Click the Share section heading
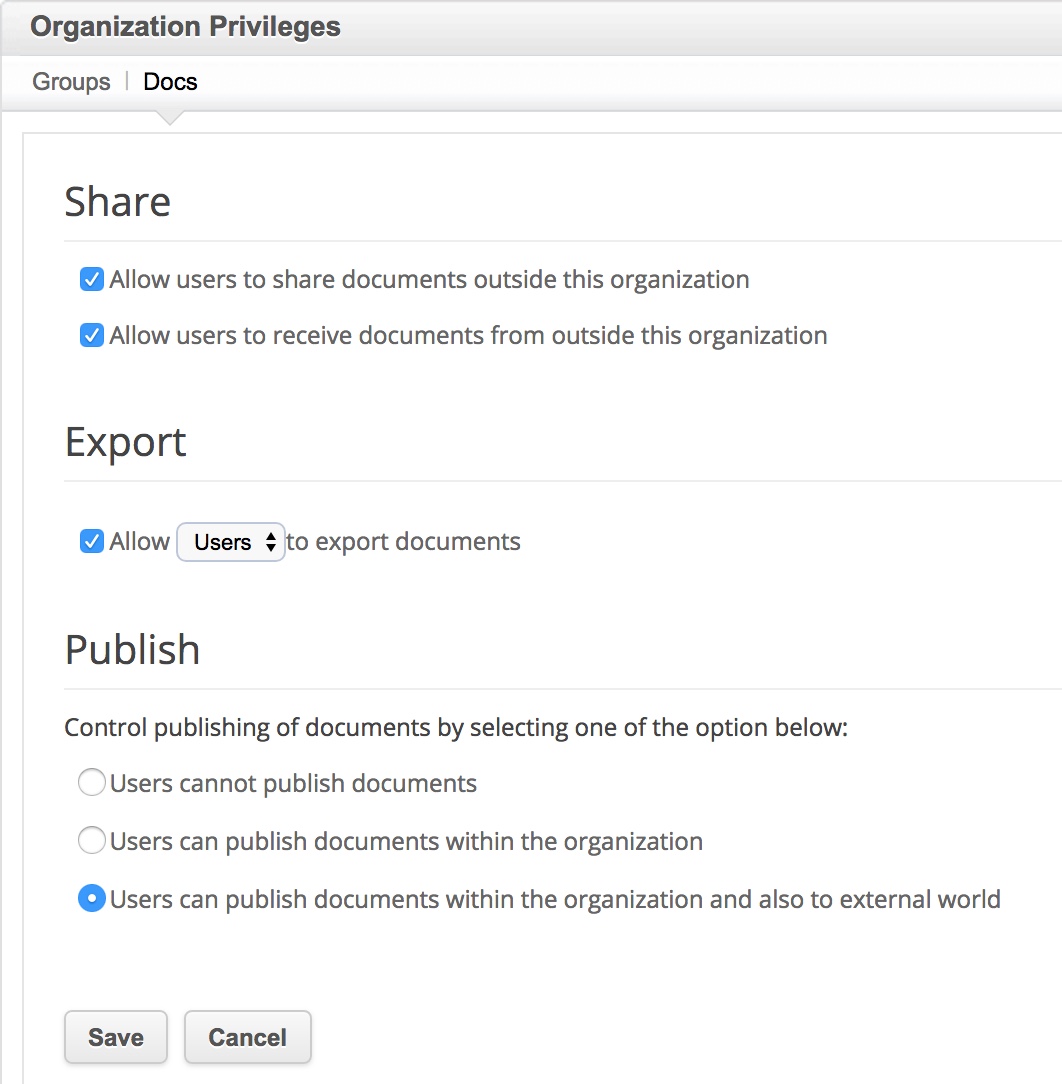The height and width of the screenshot is (1084, 1062). point(117,202)
